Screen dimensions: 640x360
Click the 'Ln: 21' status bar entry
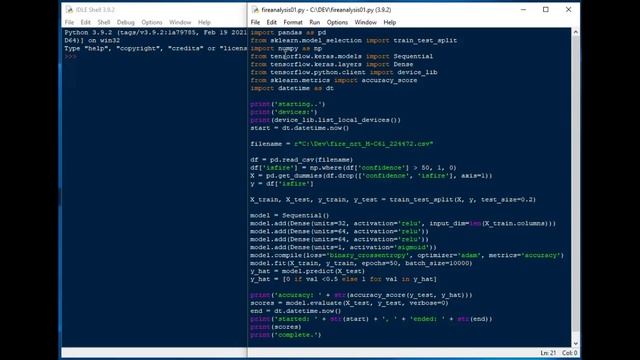[x=548, y=353]
